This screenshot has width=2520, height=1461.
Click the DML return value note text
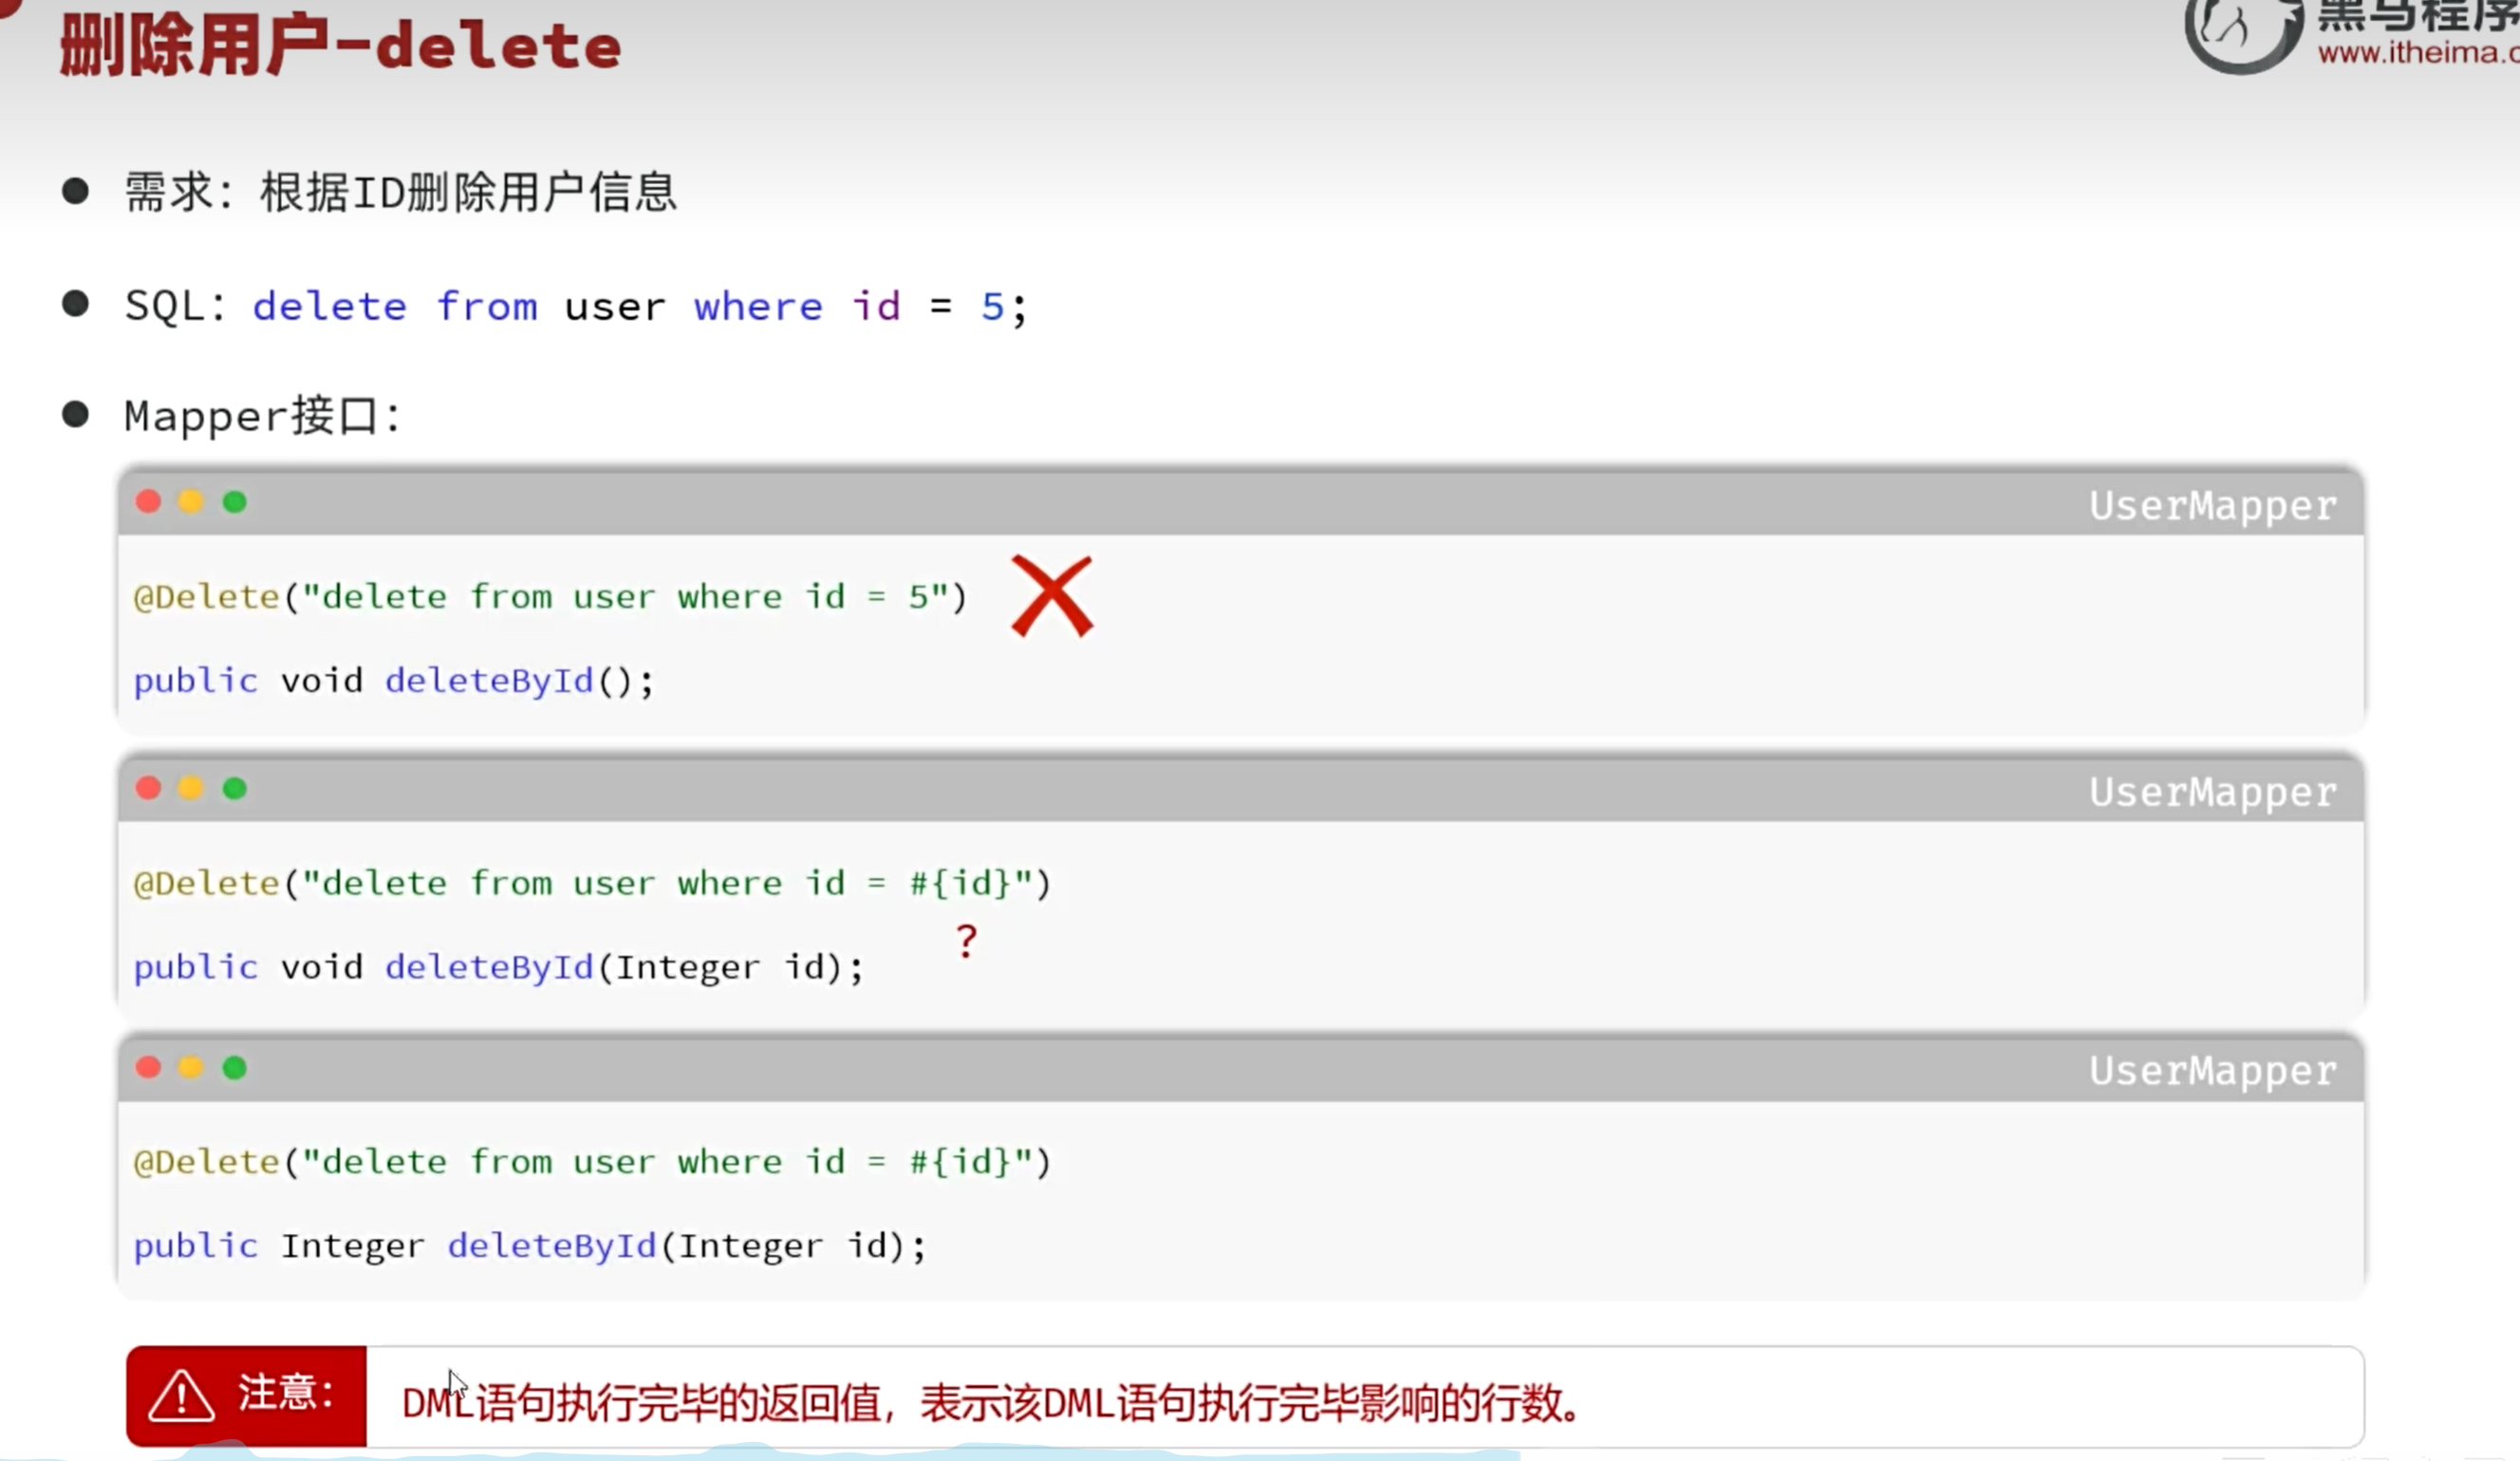990,1403
